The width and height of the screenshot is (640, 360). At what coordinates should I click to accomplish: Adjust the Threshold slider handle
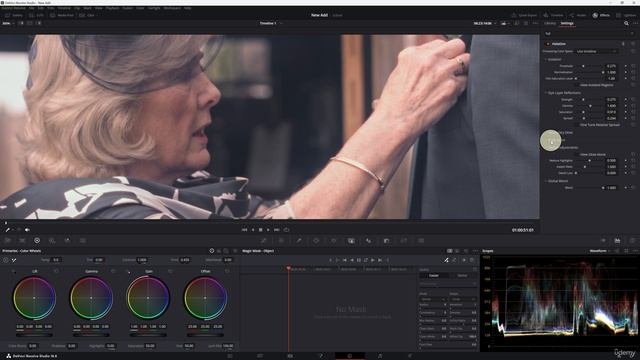pyautogui.click(x=583, y=66)
